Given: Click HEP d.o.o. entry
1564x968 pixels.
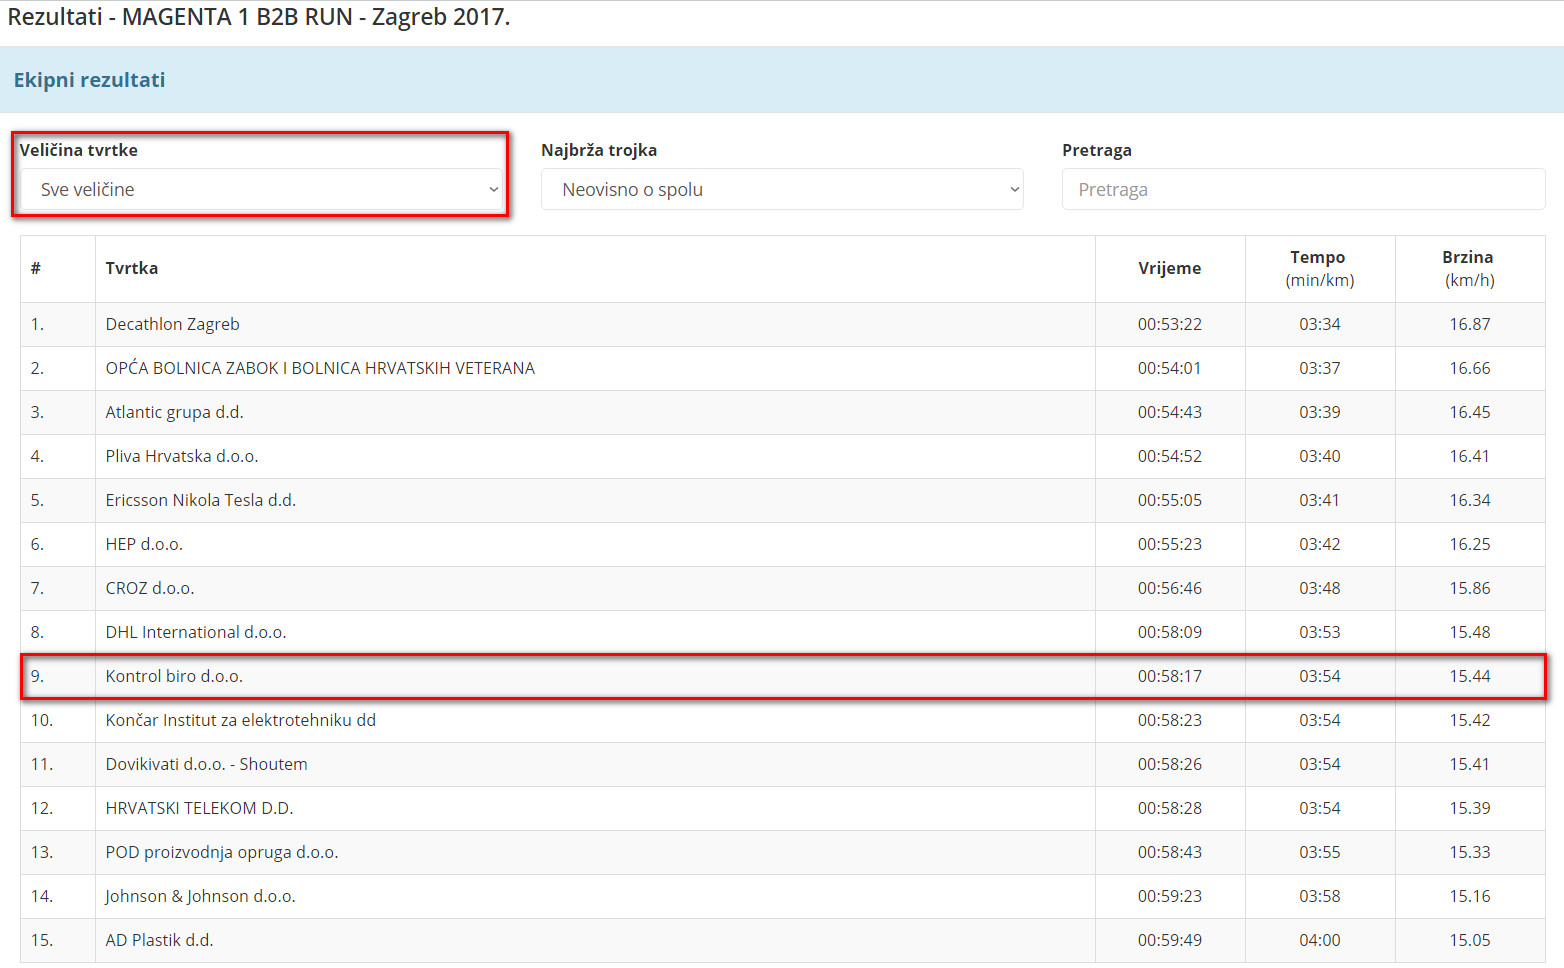Looking at the screenshot, I should click(144, 544).
